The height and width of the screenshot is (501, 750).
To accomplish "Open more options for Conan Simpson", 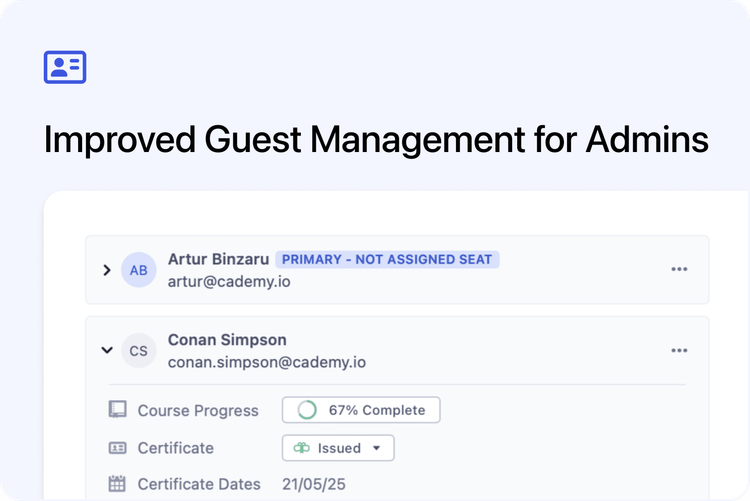I will (679, 350).
